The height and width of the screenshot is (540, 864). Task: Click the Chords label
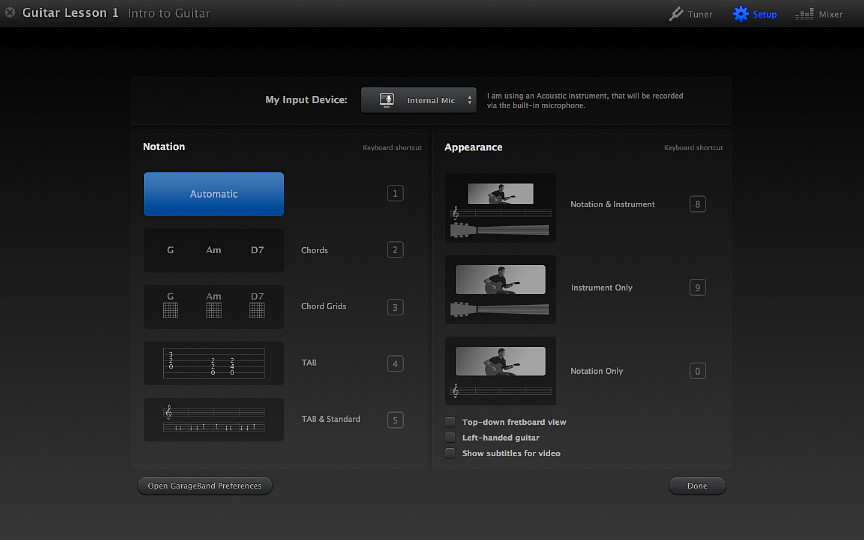[x=315, y=250]
